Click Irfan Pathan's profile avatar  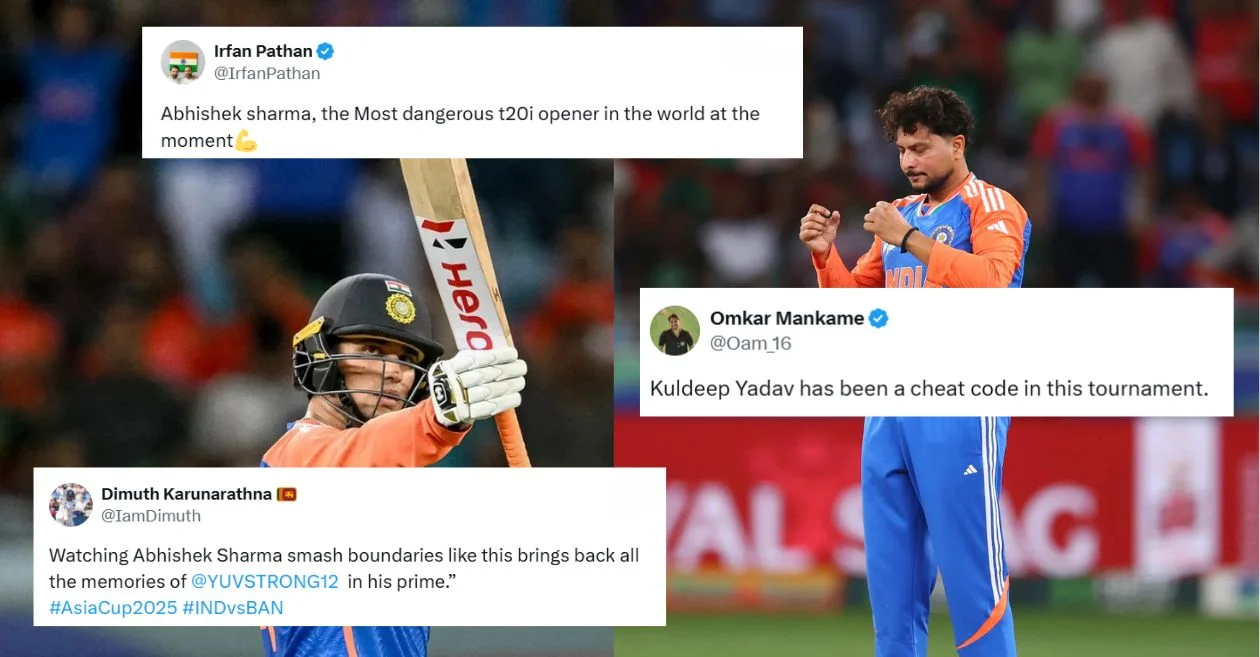tap(183, 62)
